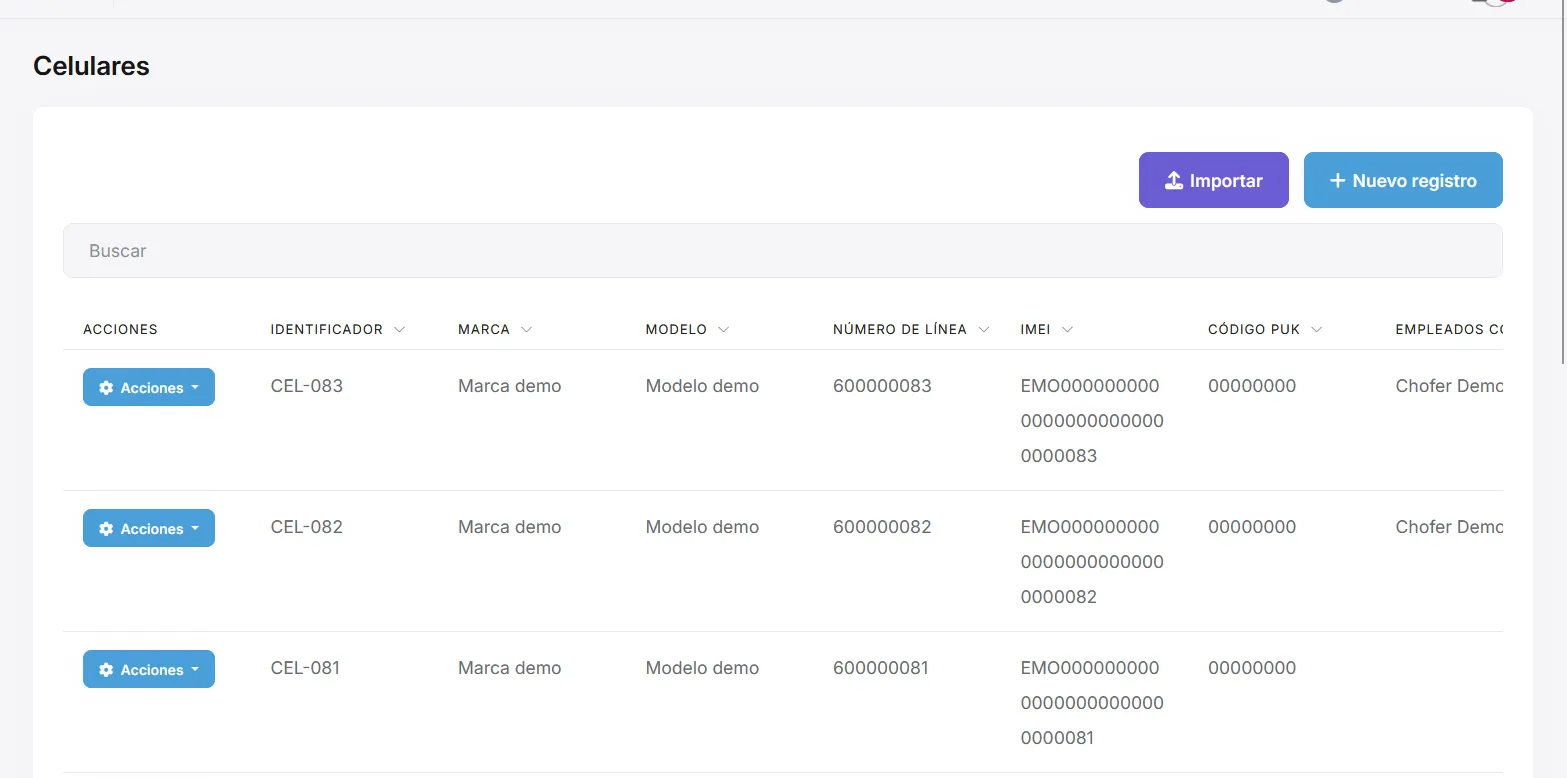Viewport: 1567px width, 778px height.
Task: Click the upload icon on Importar
Action: [1174, 180]
